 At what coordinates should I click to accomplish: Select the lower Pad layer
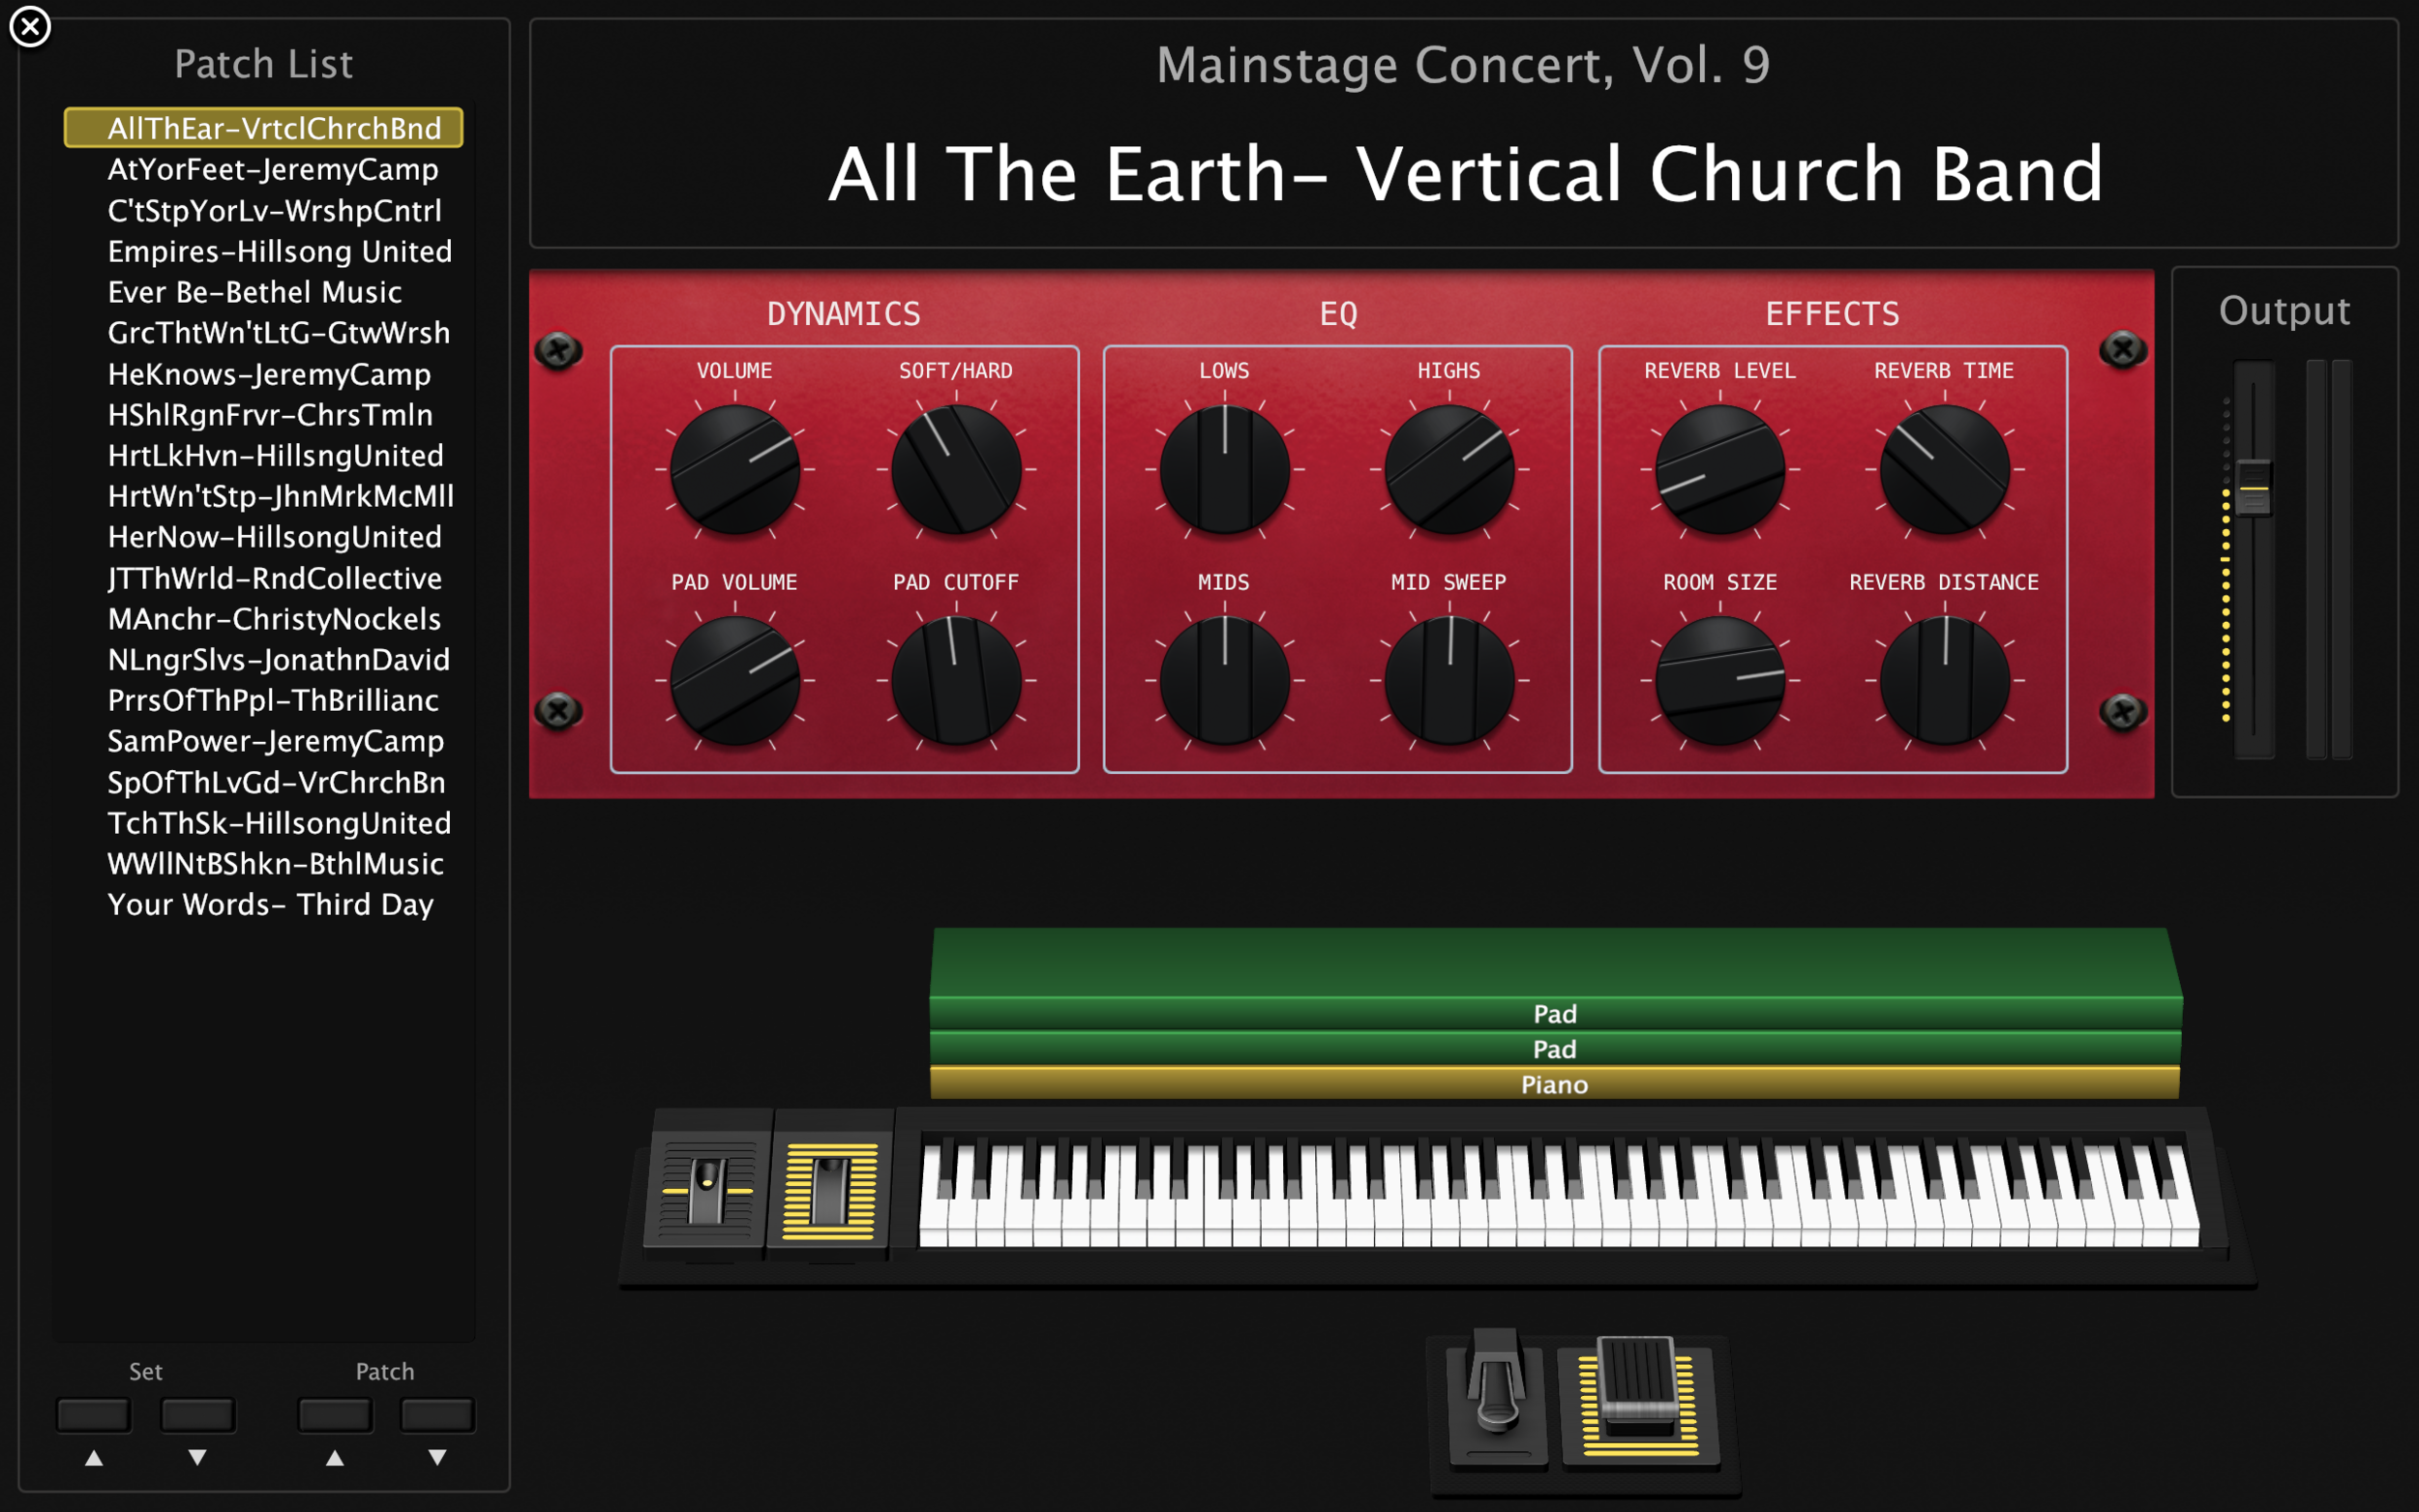(x=1555, y=1049)
